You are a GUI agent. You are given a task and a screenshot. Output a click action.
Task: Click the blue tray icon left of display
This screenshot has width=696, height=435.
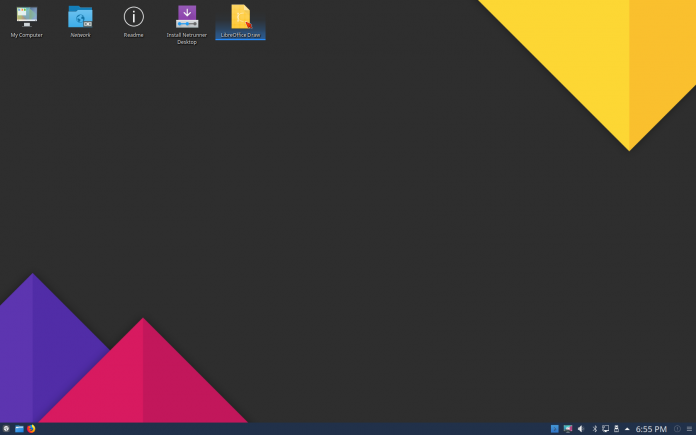pos(555,429)
